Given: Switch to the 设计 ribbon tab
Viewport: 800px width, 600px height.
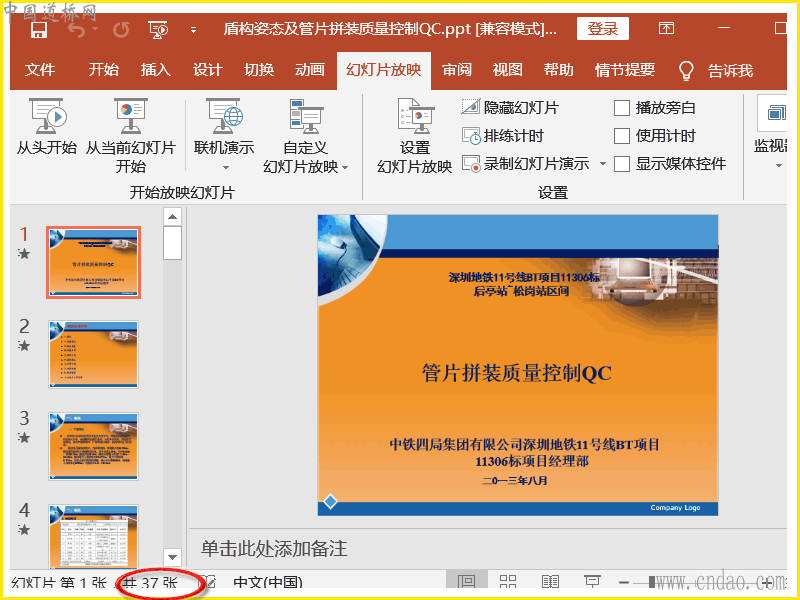Looking at the screenshot, I should pos(207,70).
